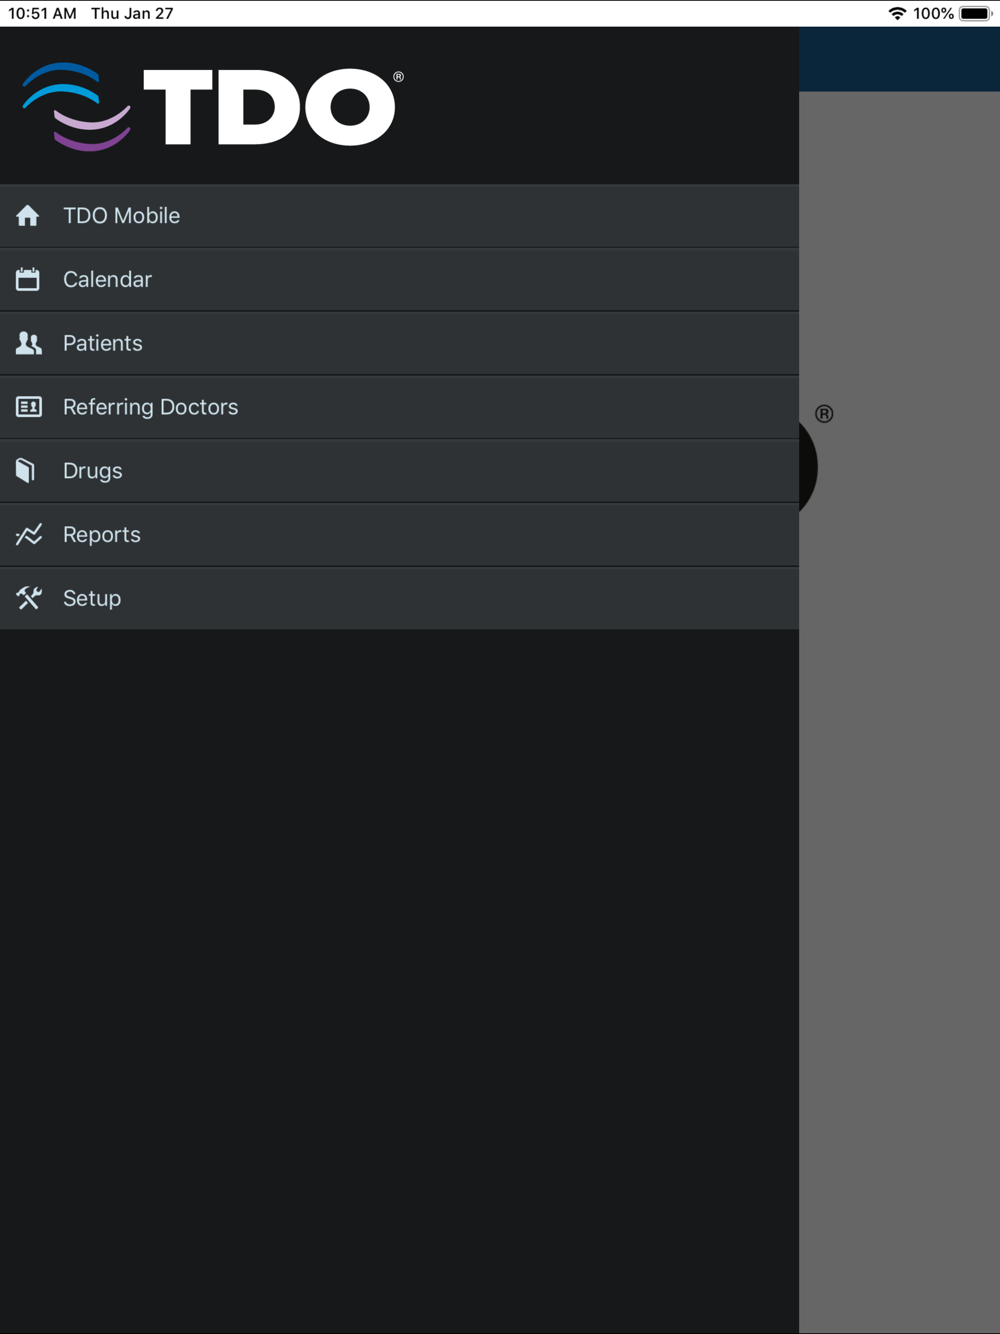Image resolution: width=1000 pixels, height=1334 pixels.
Task: Click the book icon next to Drugs
Action: point(26,471)
